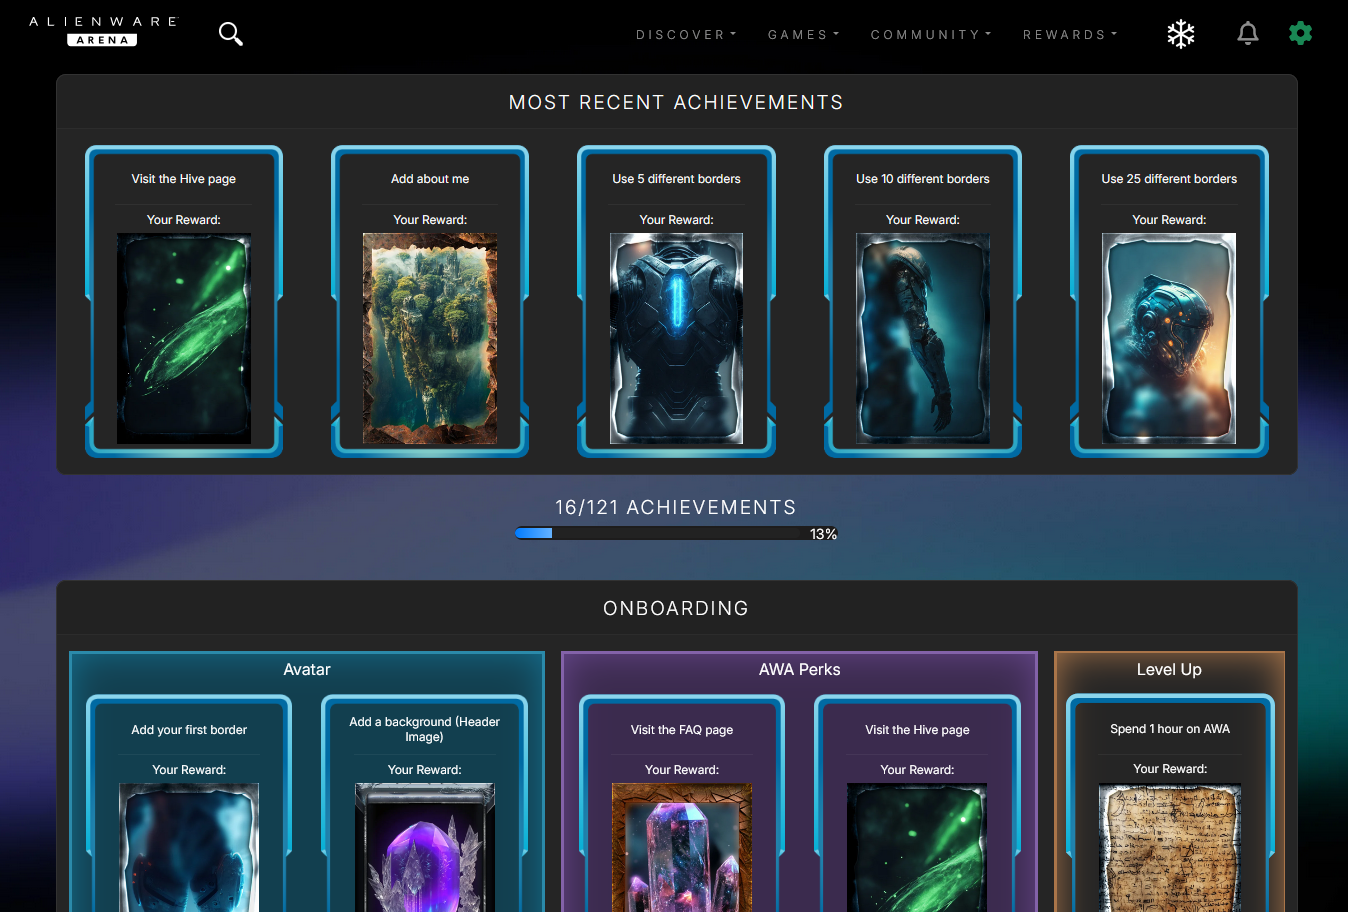Click the snowflake theme icon
The image size is (1348, 912).
click(x=1181, y=34)
